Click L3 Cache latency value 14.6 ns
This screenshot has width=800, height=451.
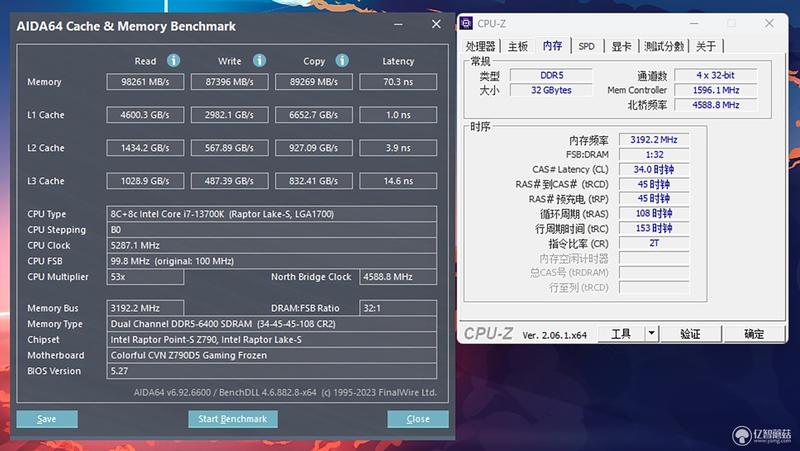(x=398, y=181)
